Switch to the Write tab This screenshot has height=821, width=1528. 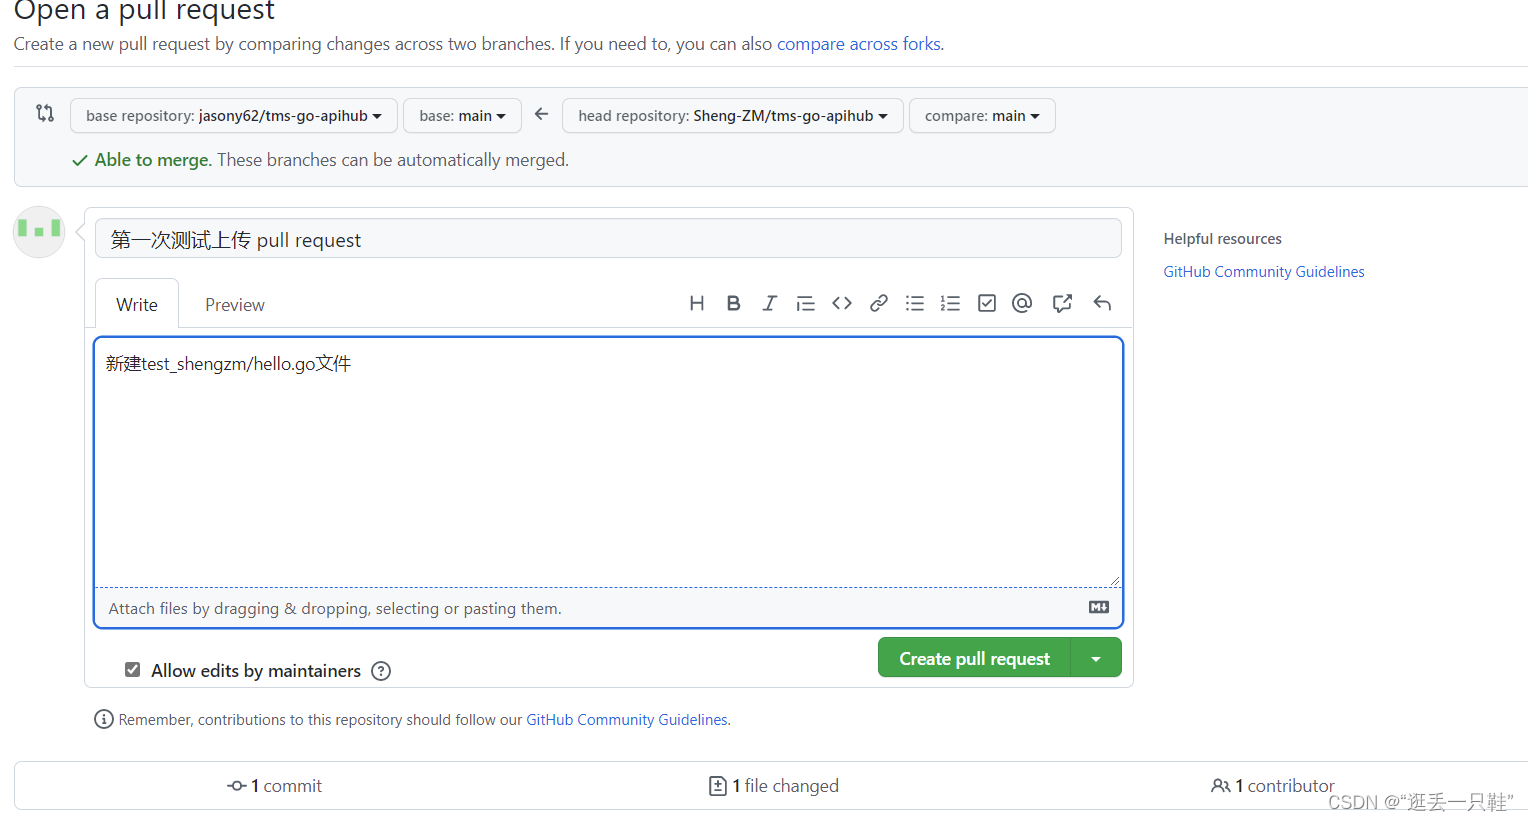click(x=137, y=304)
